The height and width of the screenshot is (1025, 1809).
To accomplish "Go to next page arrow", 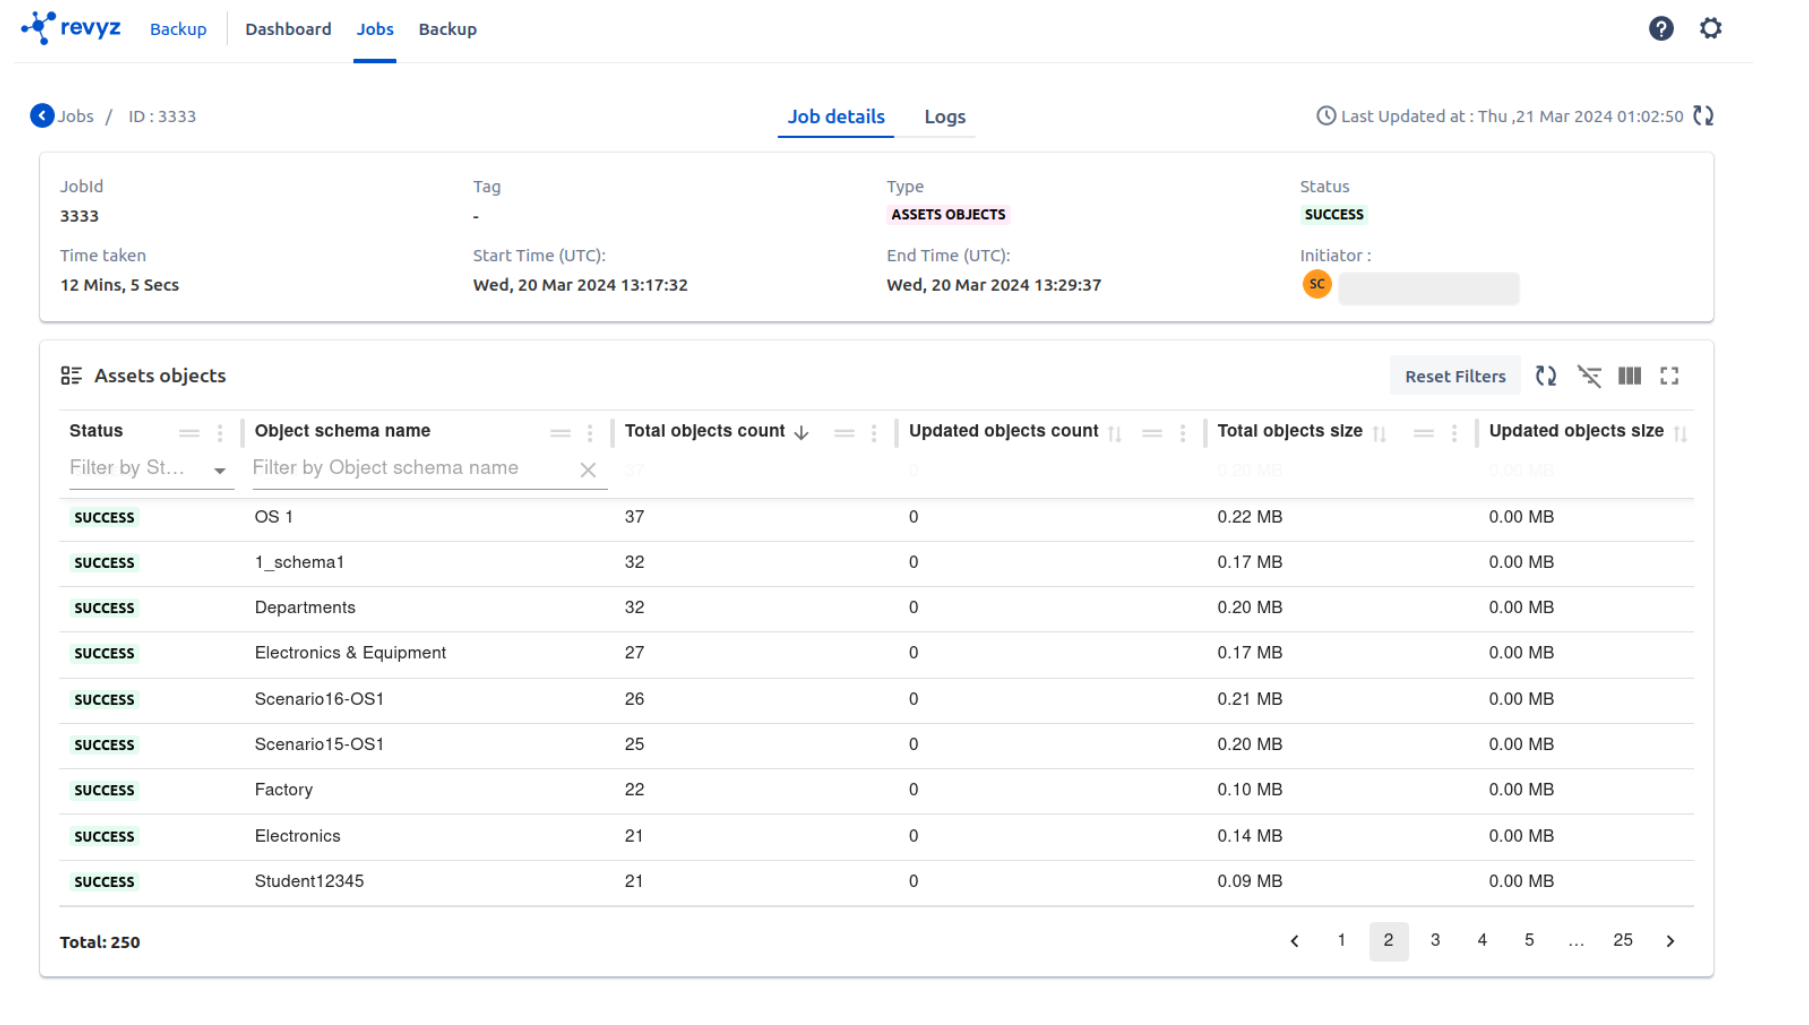I will (1670, 941).
